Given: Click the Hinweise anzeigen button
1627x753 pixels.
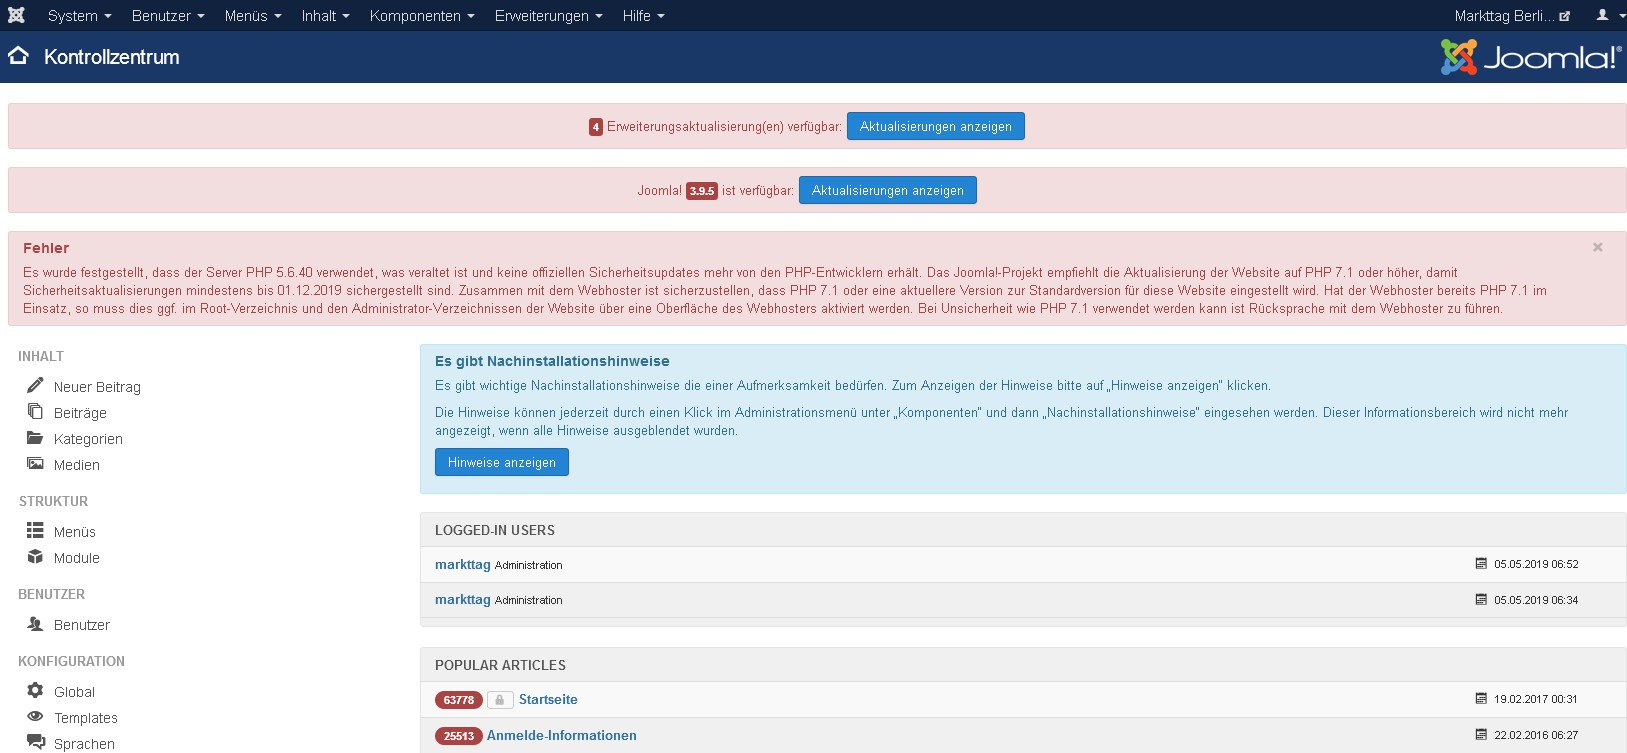Looking at the screenshot, I should click(501, 462).
